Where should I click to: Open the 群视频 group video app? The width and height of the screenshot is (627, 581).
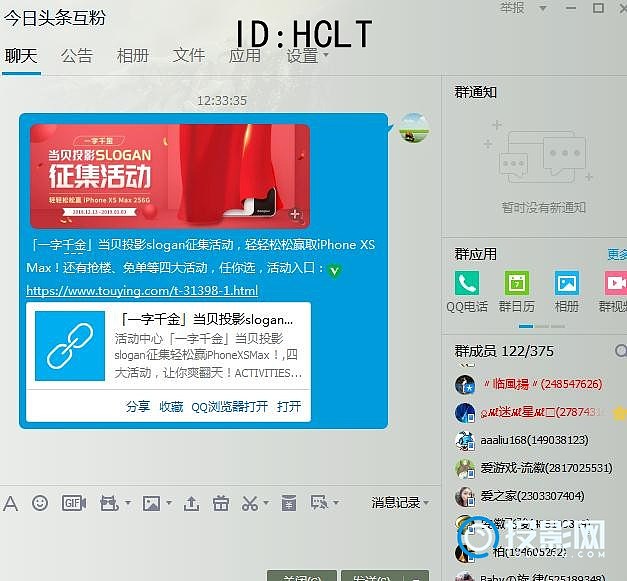point(616,283)
